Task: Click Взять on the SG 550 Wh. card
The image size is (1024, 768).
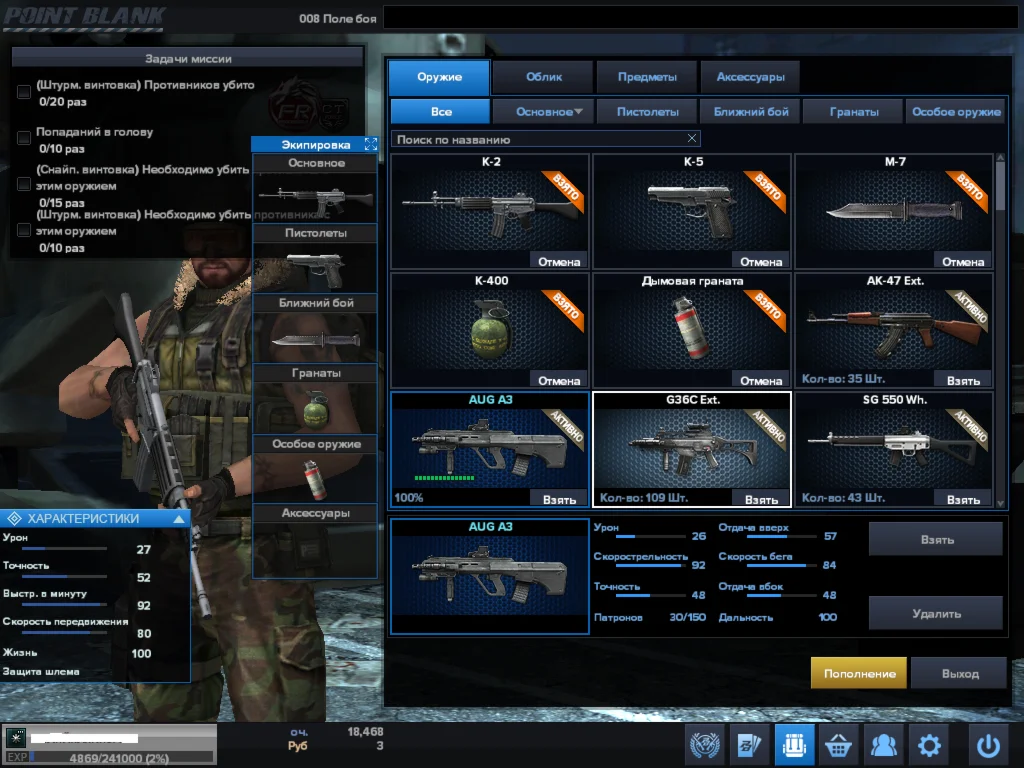Action: 963,500
